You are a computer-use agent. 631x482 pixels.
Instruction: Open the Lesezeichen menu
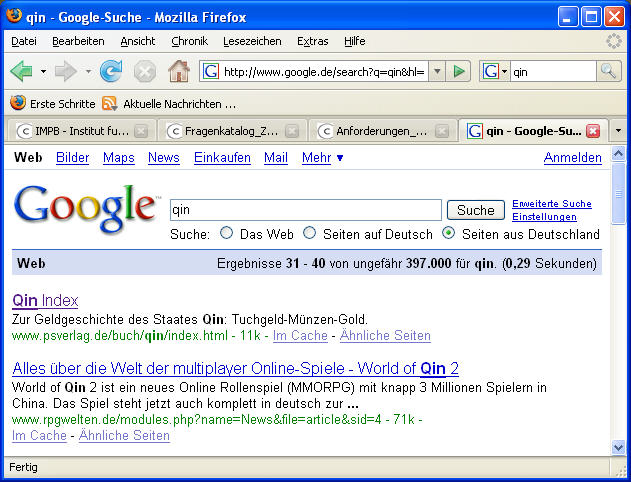tap(252, 41)
